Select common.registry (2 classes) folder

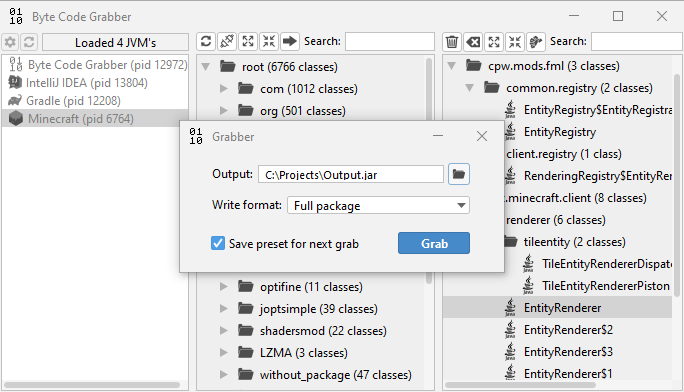point(568,88)
